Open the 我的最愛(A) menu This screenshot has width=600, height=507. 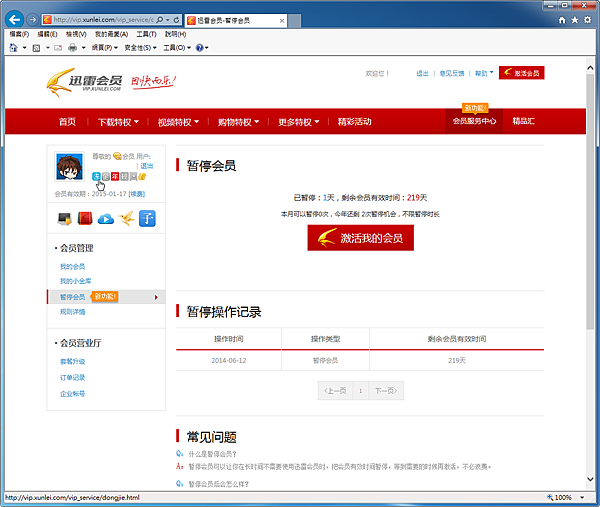point(111,34)
